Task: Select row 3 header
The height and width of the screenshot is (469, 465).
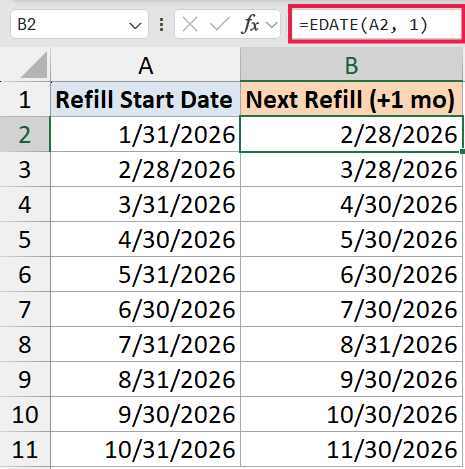Action: point(25,169)
